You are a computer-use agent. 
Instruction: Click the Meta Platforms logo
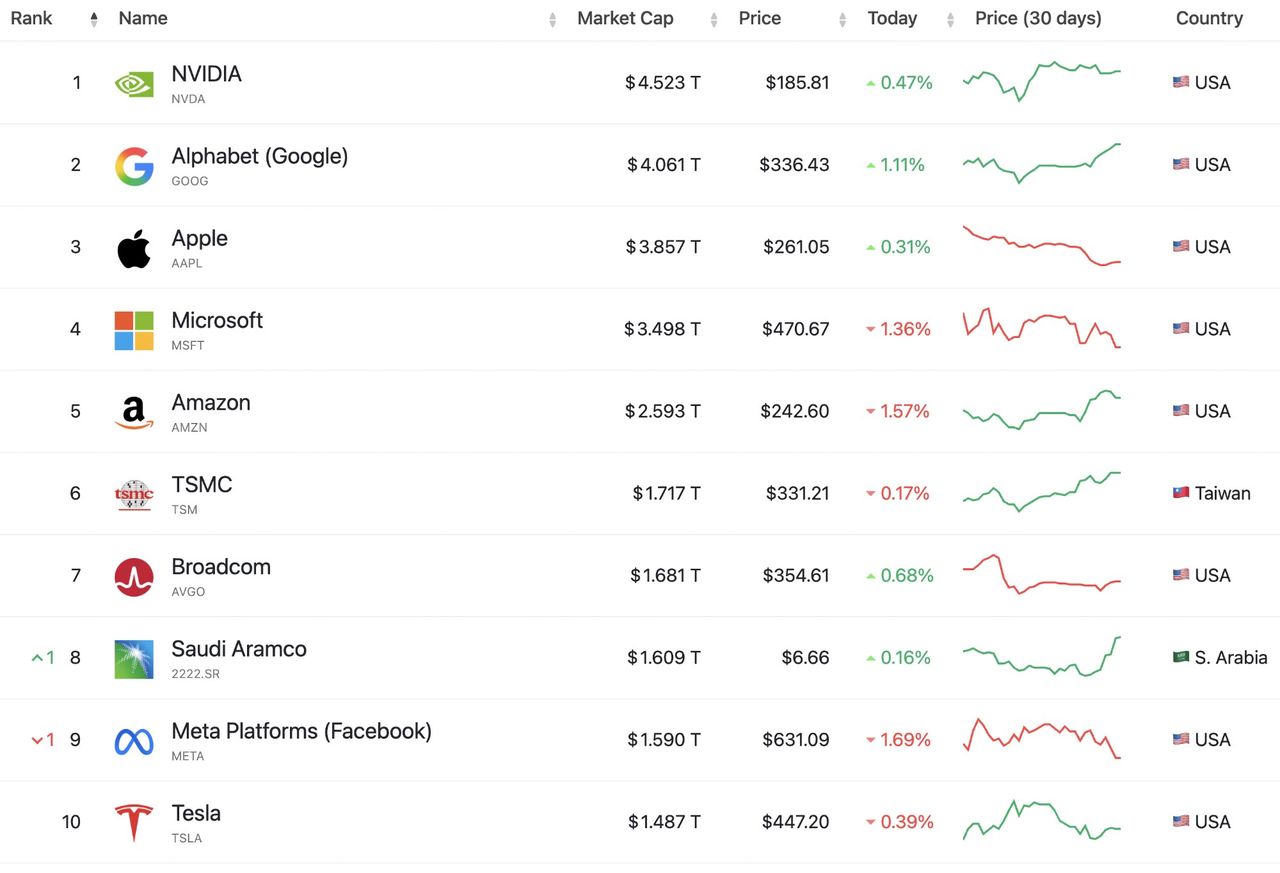[x=134, y=741]
